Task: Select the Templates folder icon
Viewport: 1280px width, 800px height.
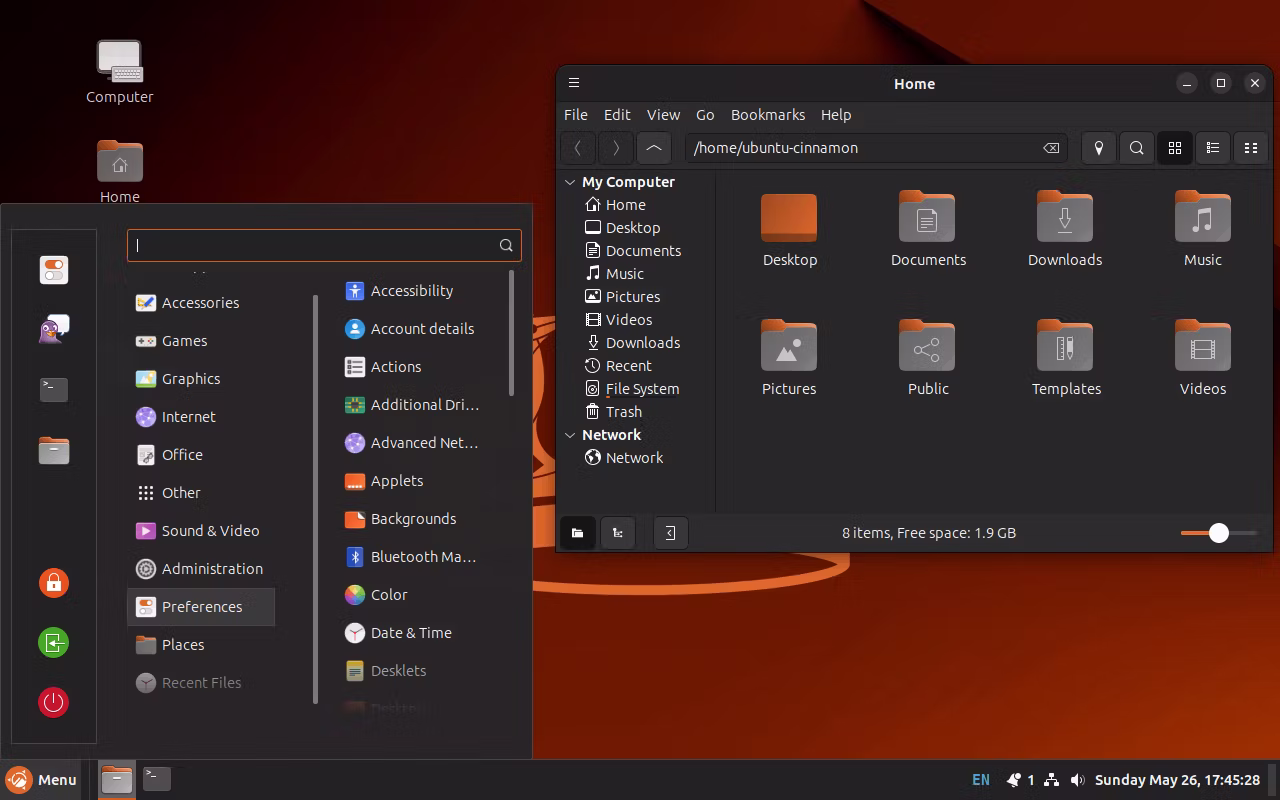Action: 1065,346
